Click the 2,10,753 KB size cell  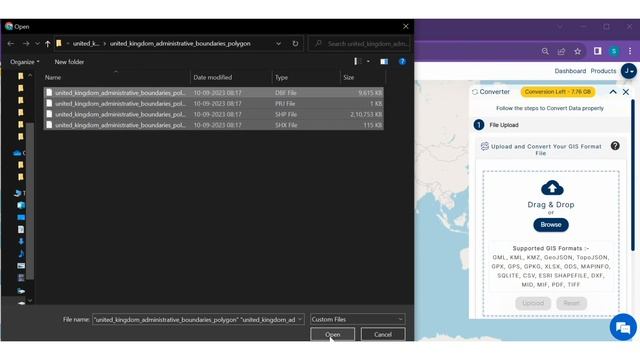point(366,114)
